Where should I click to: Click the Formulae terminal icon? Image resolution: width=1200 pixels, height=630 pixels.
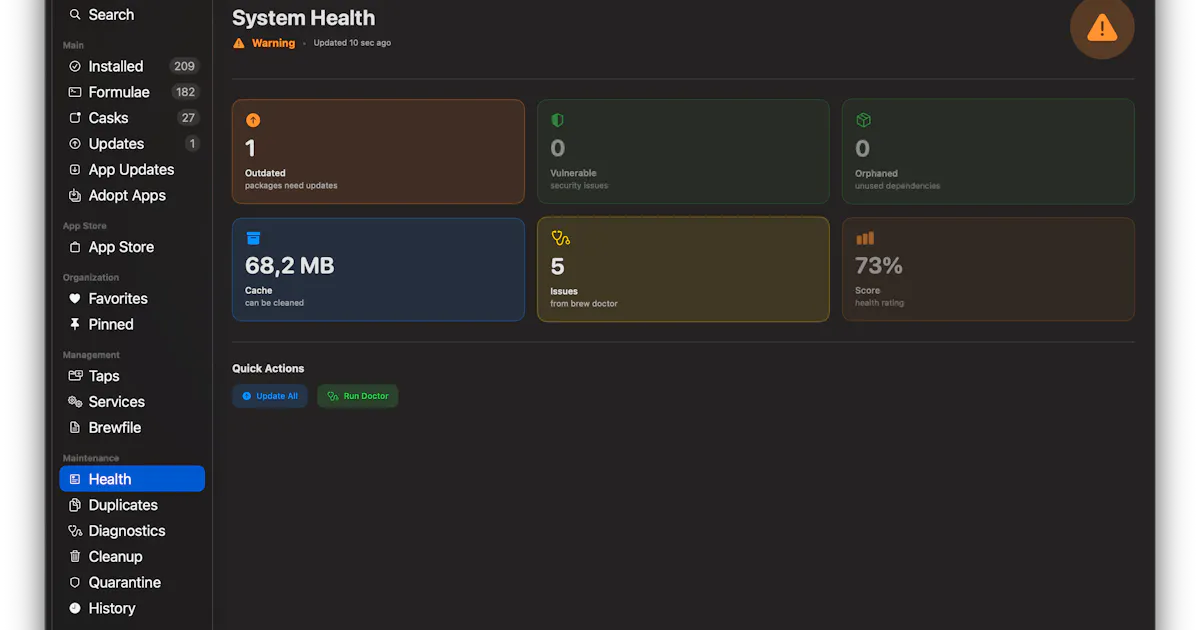[75, 92]
